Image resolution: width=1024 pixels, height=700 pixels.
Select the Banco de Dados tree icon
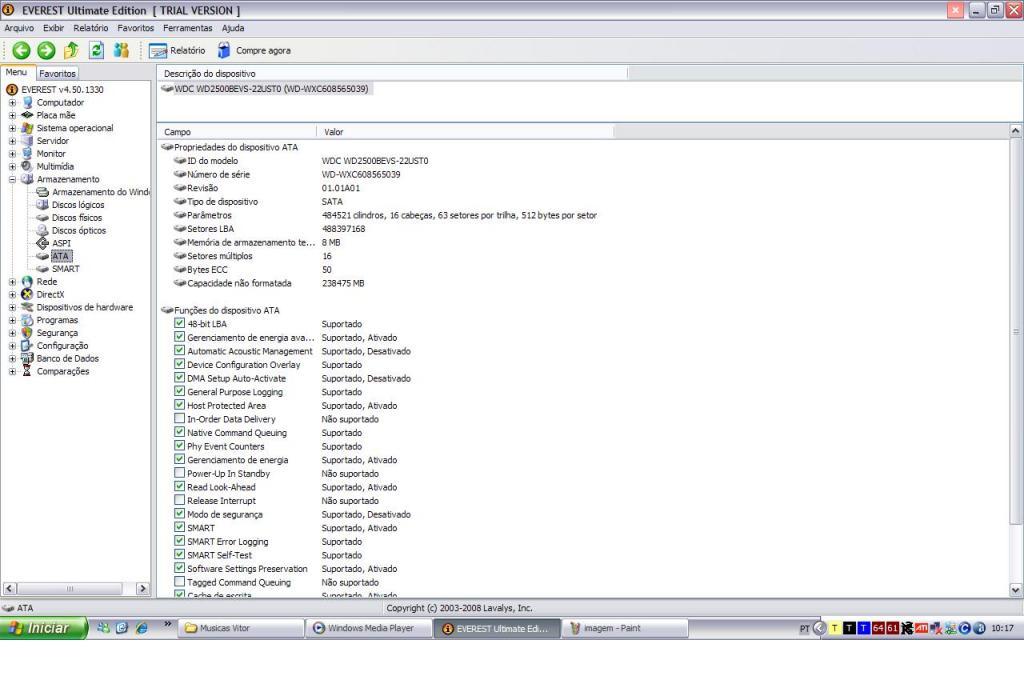[27, 358]
